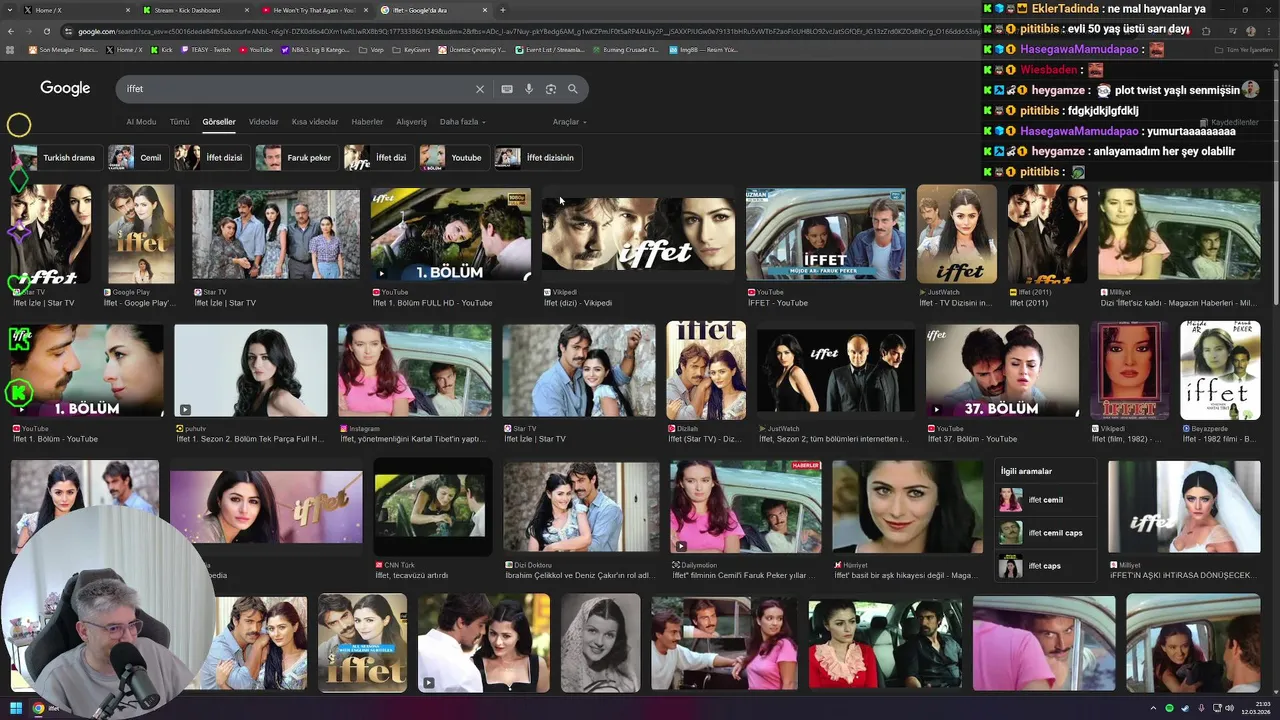Click the magnifier search button
The width and height of the screenshot is (1280, 720).
[x=573, y=89]
